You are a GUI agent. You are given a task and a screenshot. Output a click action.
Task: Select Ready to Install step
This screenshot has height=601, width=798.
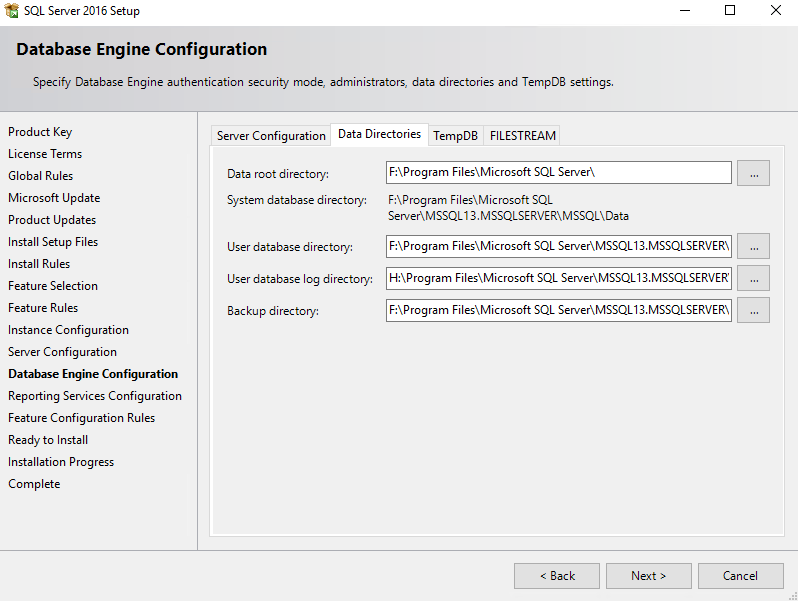tap(48, 440)
